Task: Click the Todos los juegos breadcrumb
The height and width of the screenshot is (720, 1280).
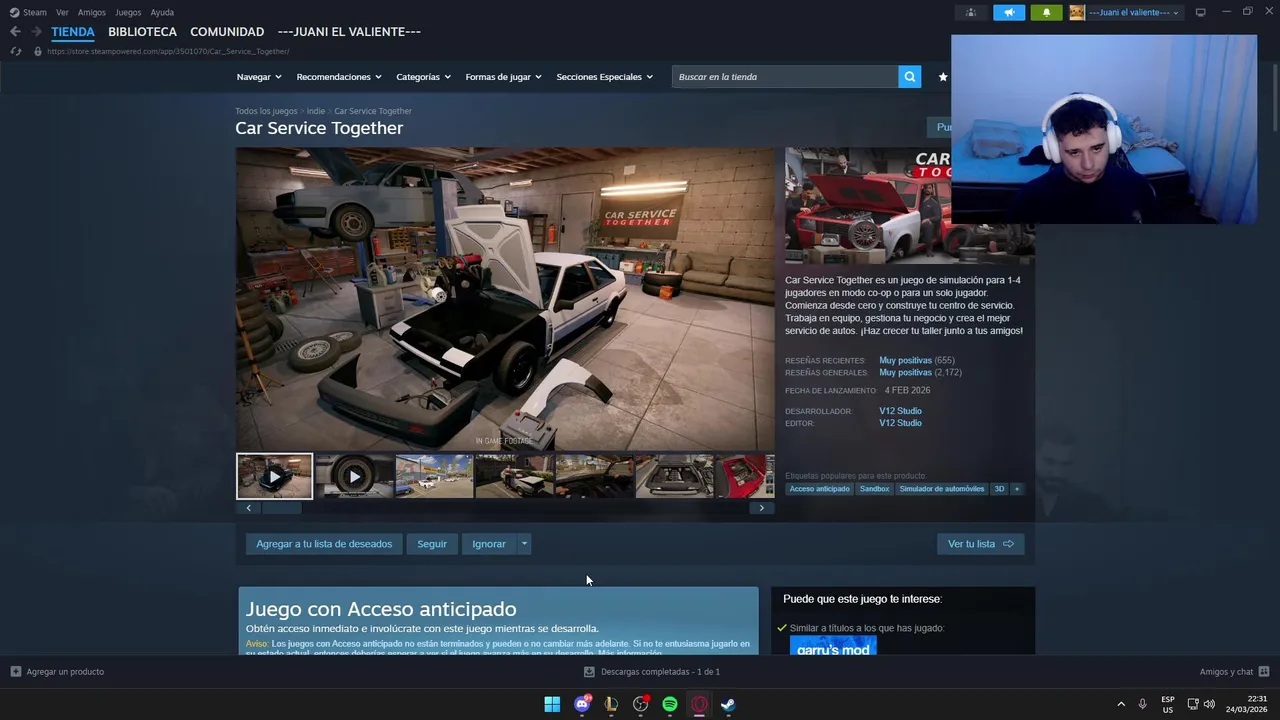Action: [x=266, y=111]
